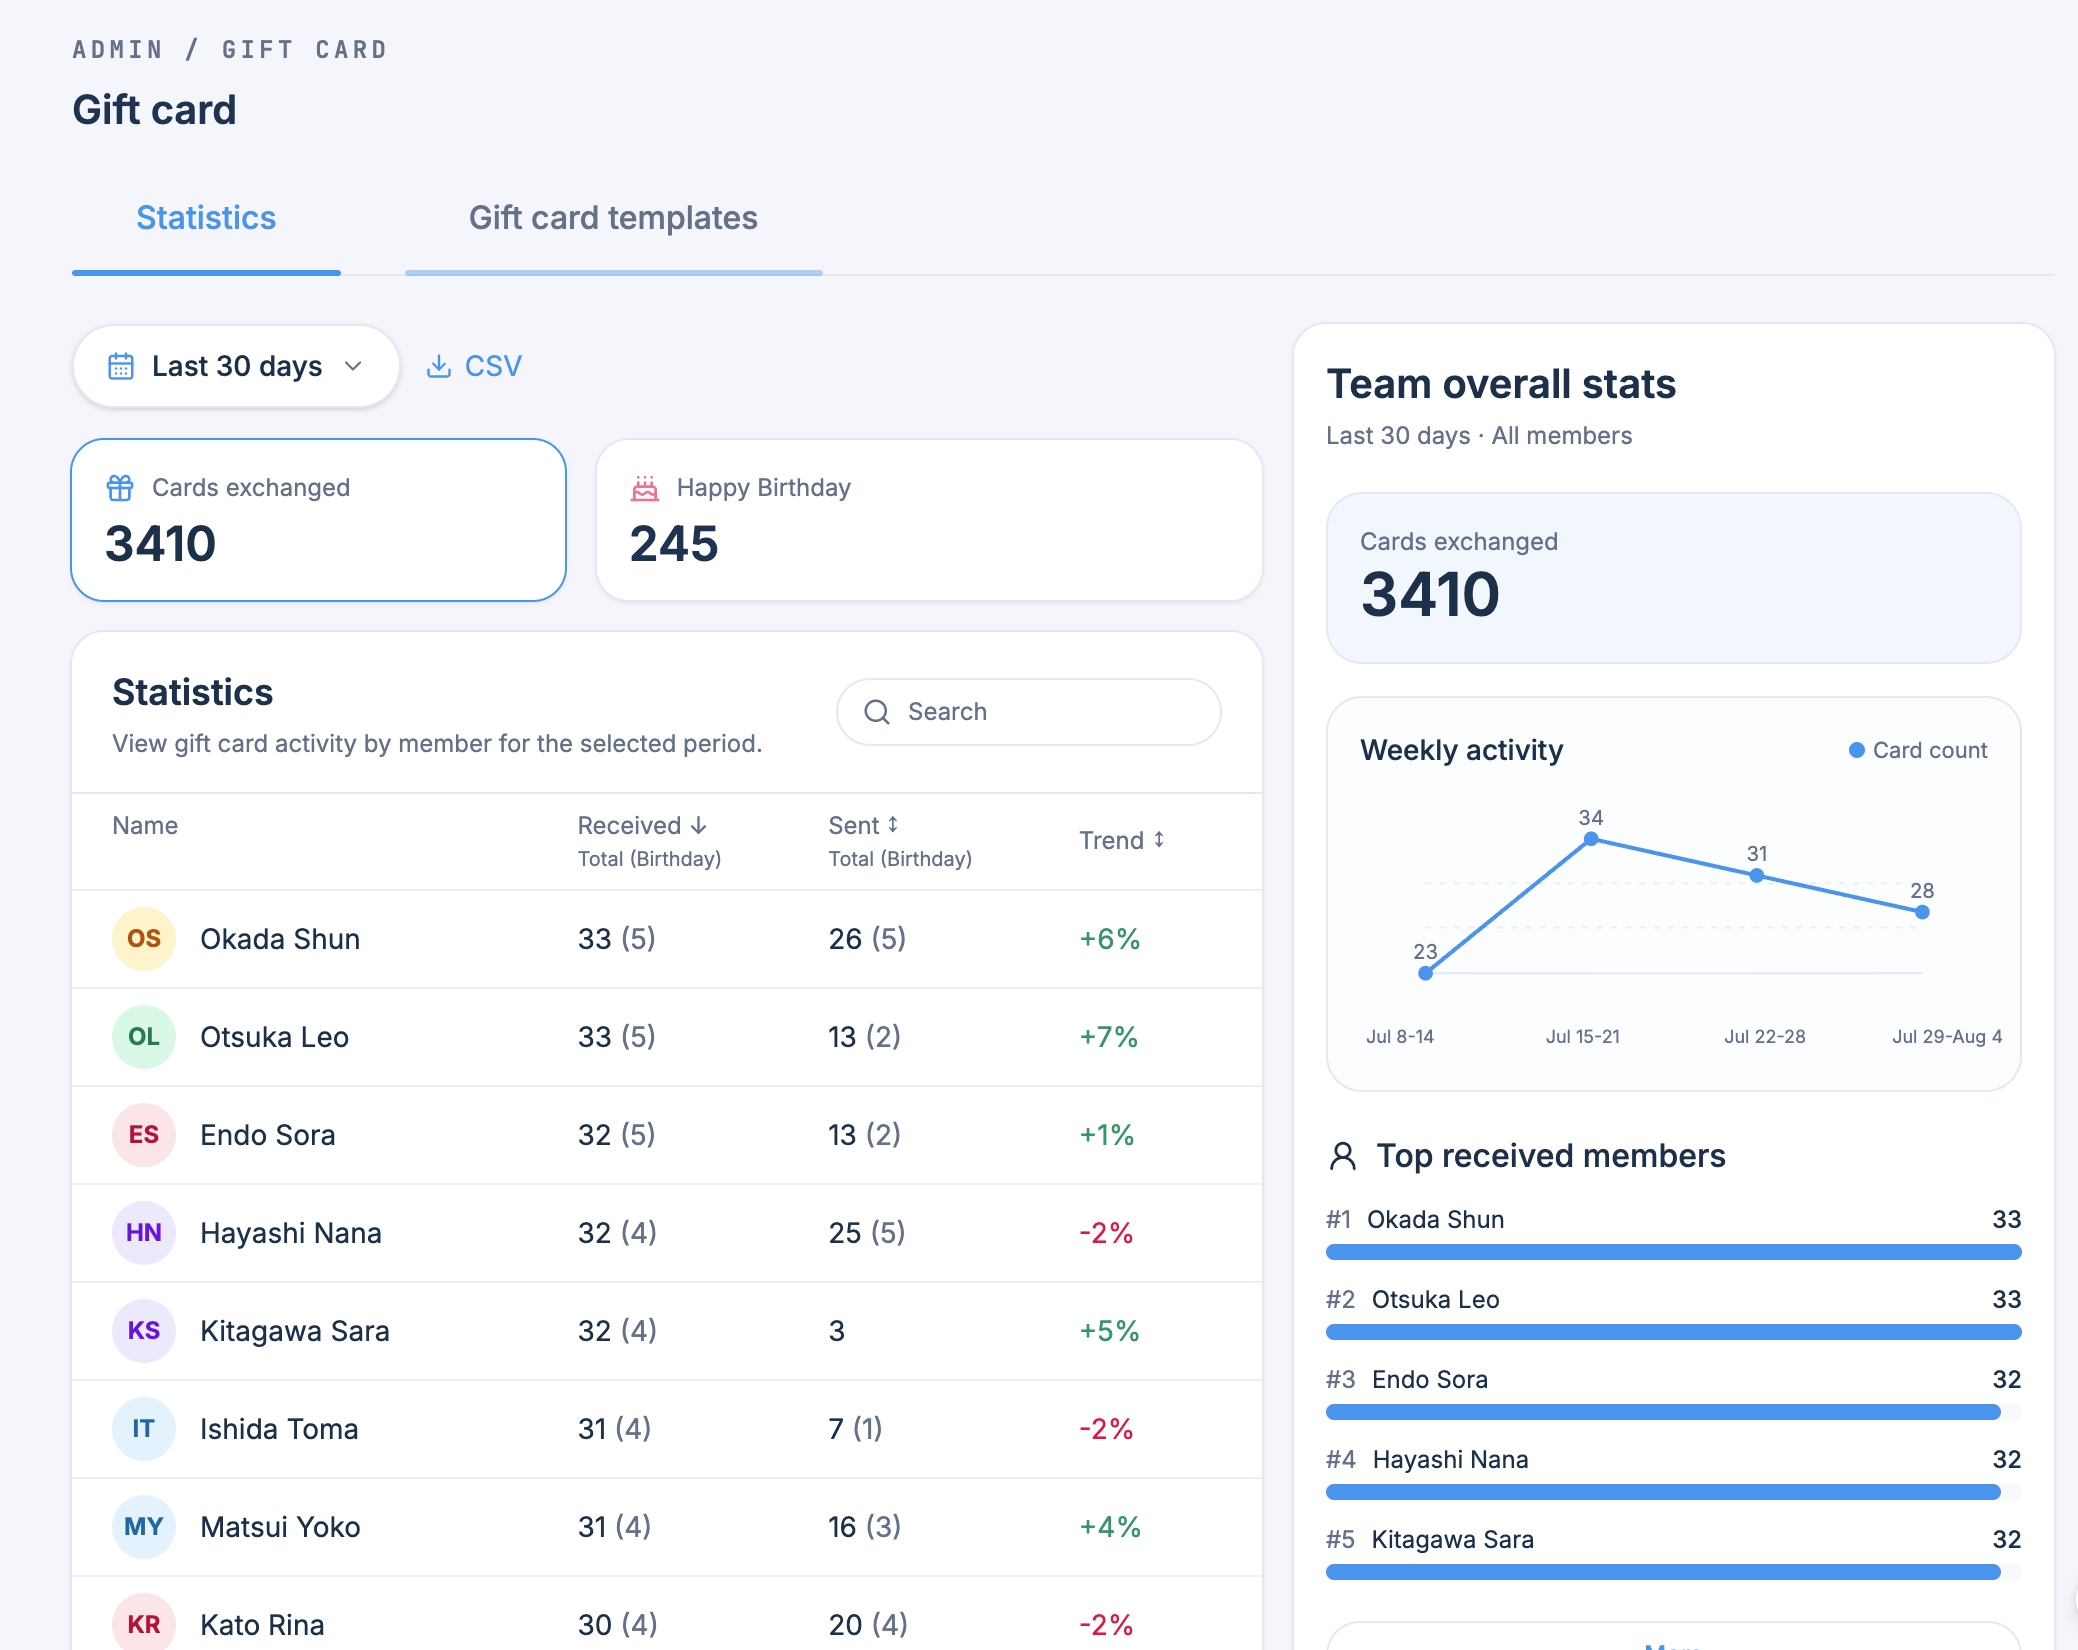Click the gift icon on Cards exchanged
2078x1650 pixels.
120,488
